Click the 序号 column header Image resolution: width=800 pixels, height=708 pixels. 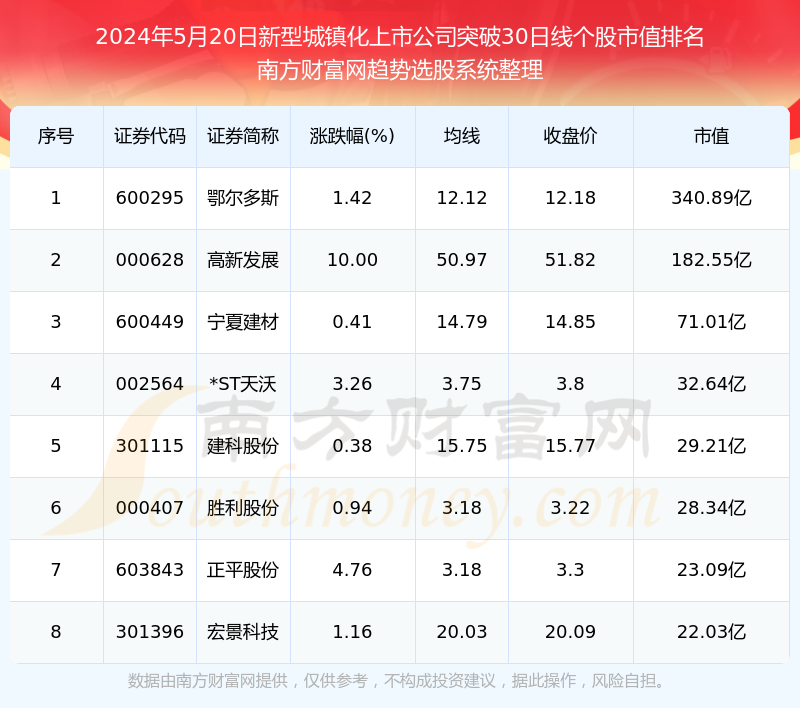[x=56, y=136]
